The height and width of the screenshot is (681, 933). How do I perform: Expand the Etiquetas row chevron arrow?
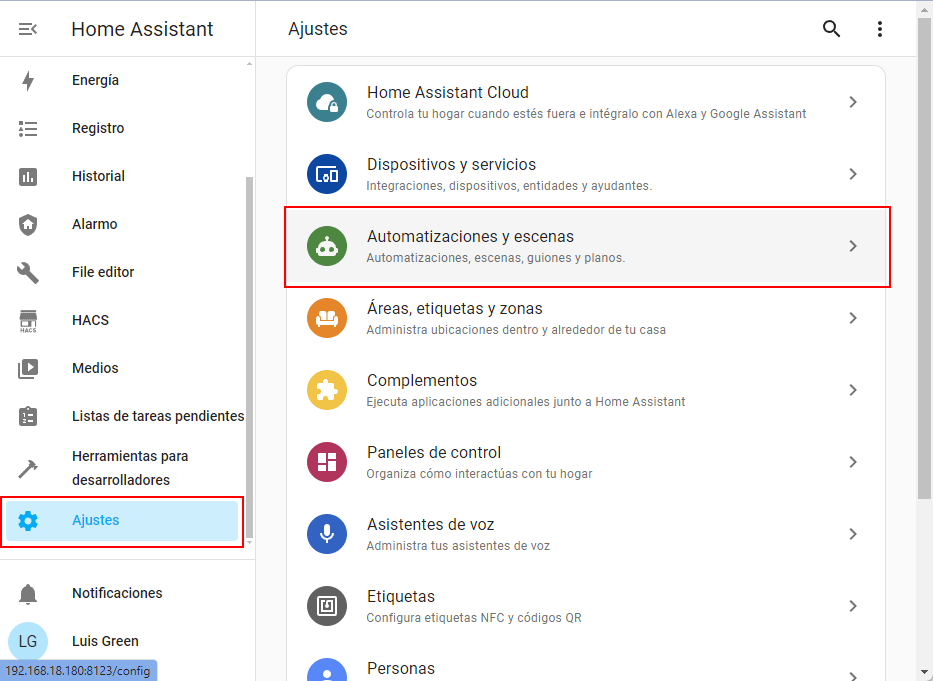coord(853,606)
